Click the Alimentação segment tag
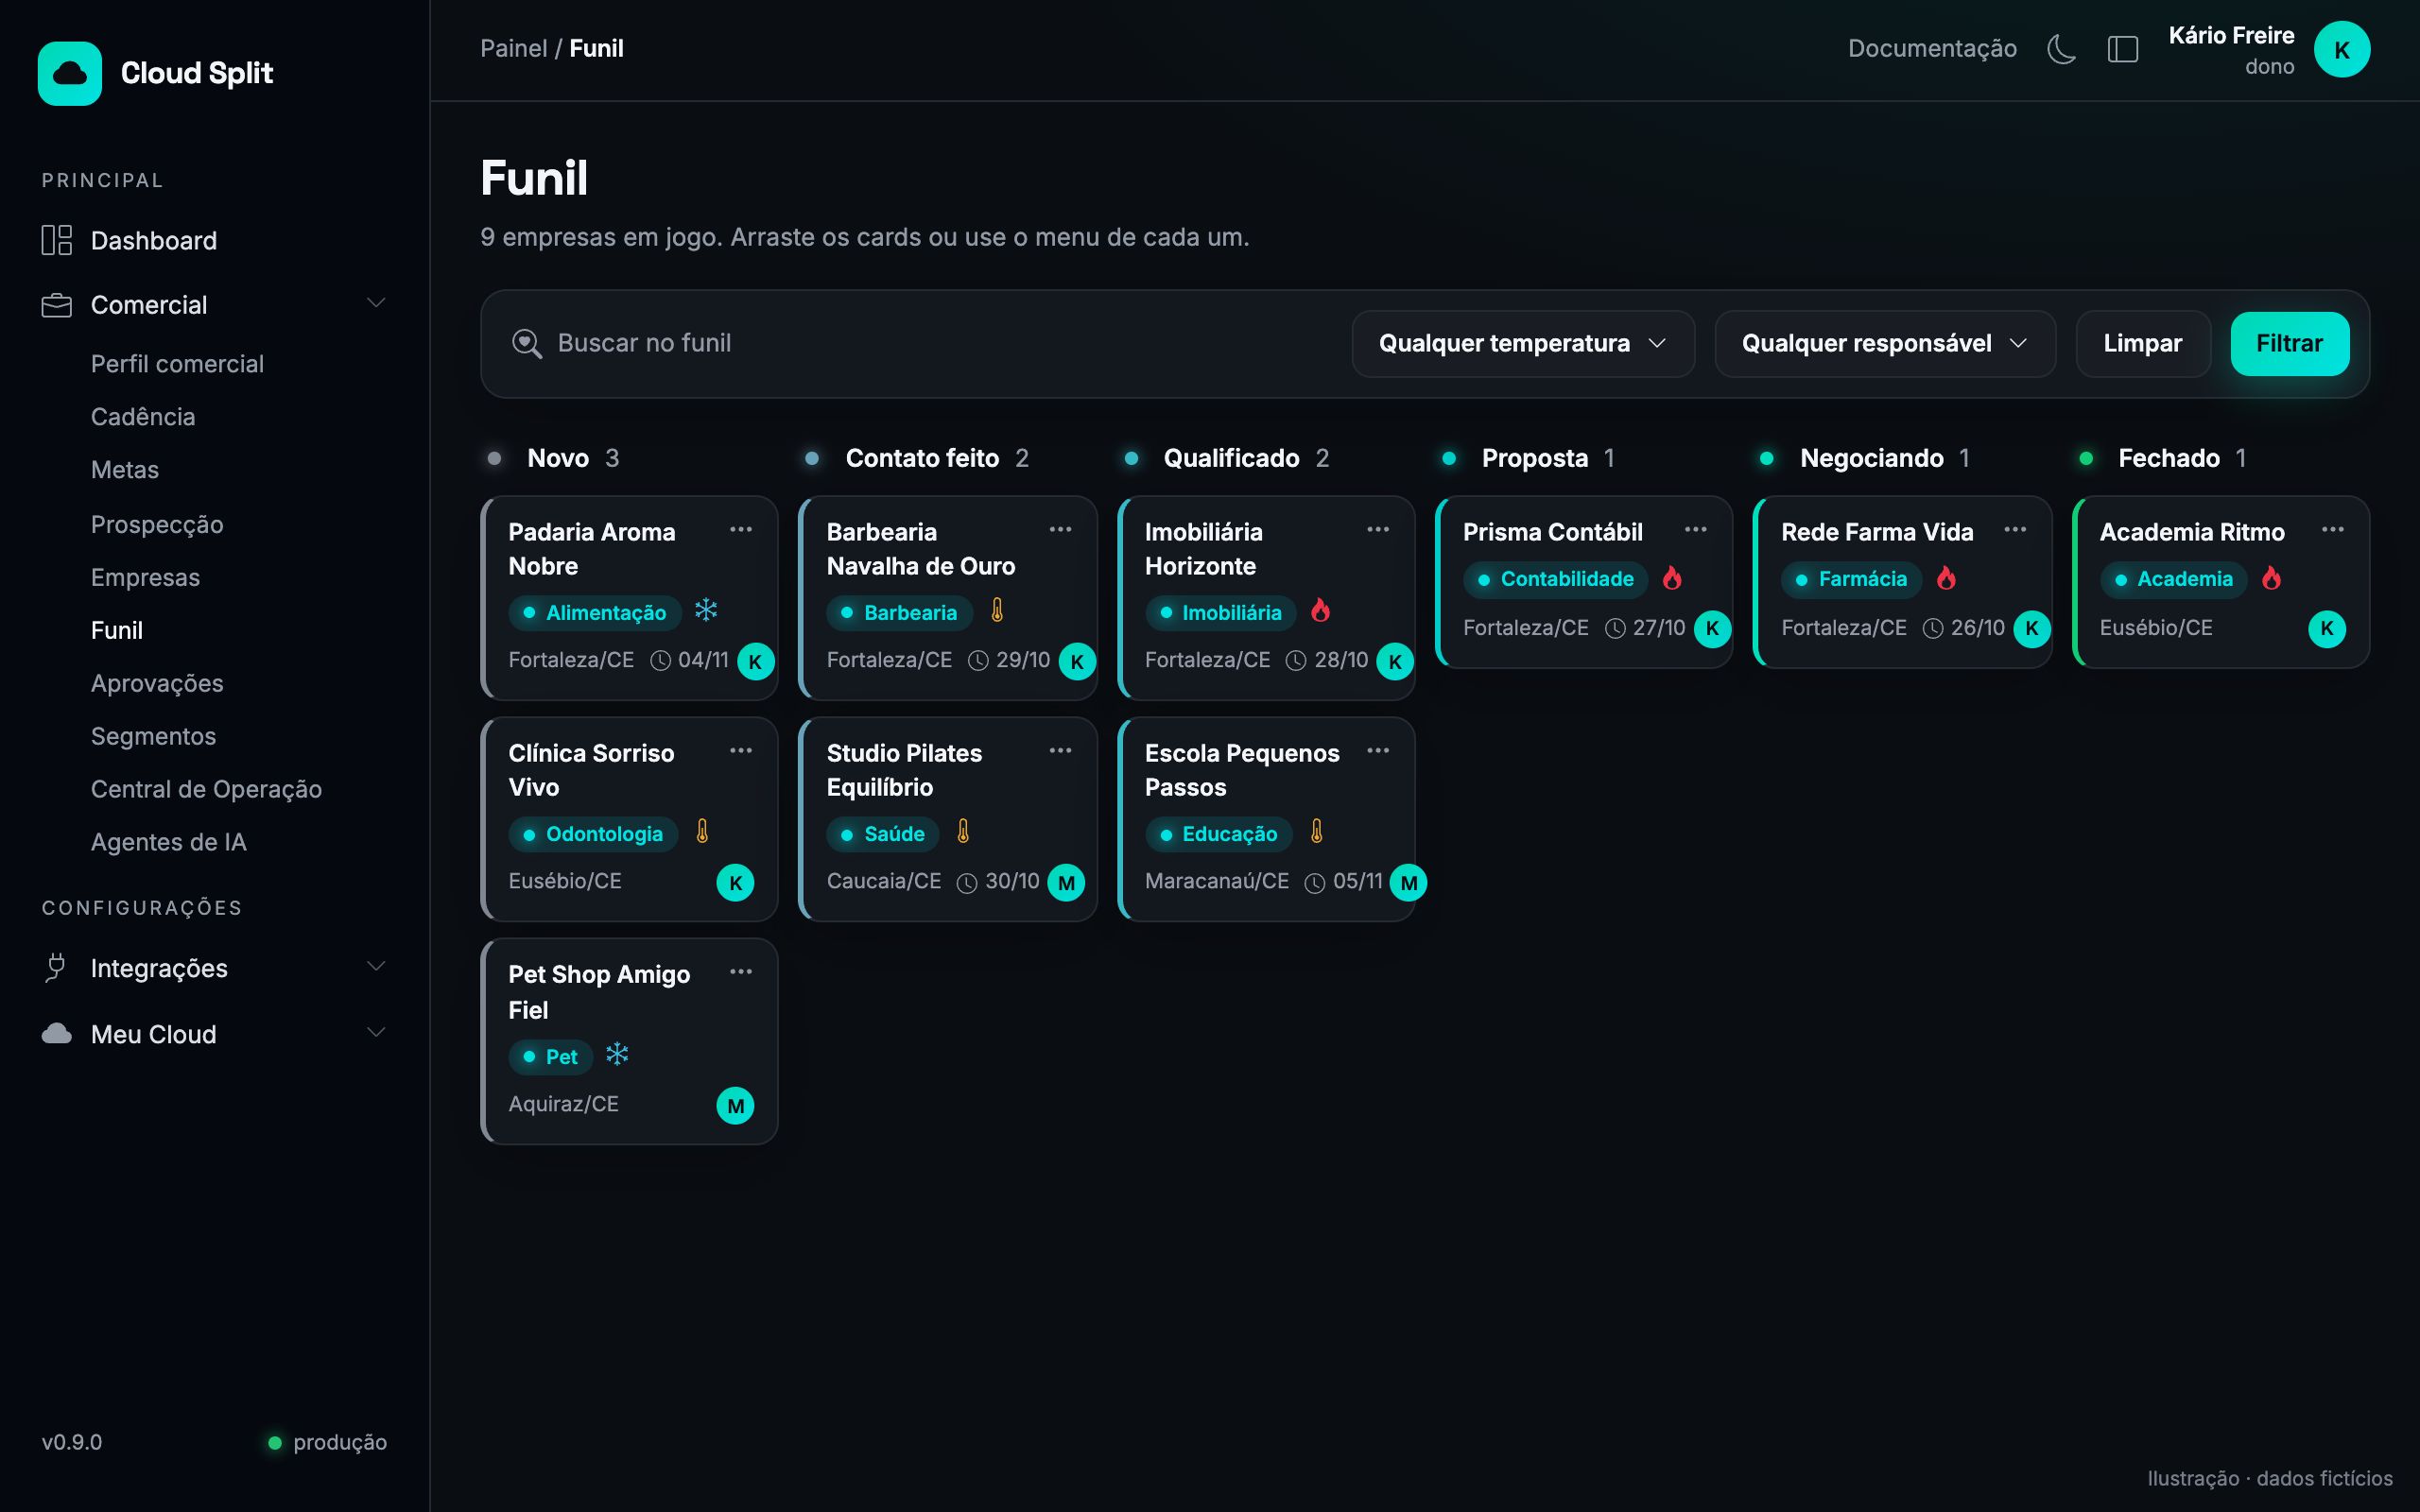The height and width of the screenshot is (1512, 2420). tap(594, 612)
